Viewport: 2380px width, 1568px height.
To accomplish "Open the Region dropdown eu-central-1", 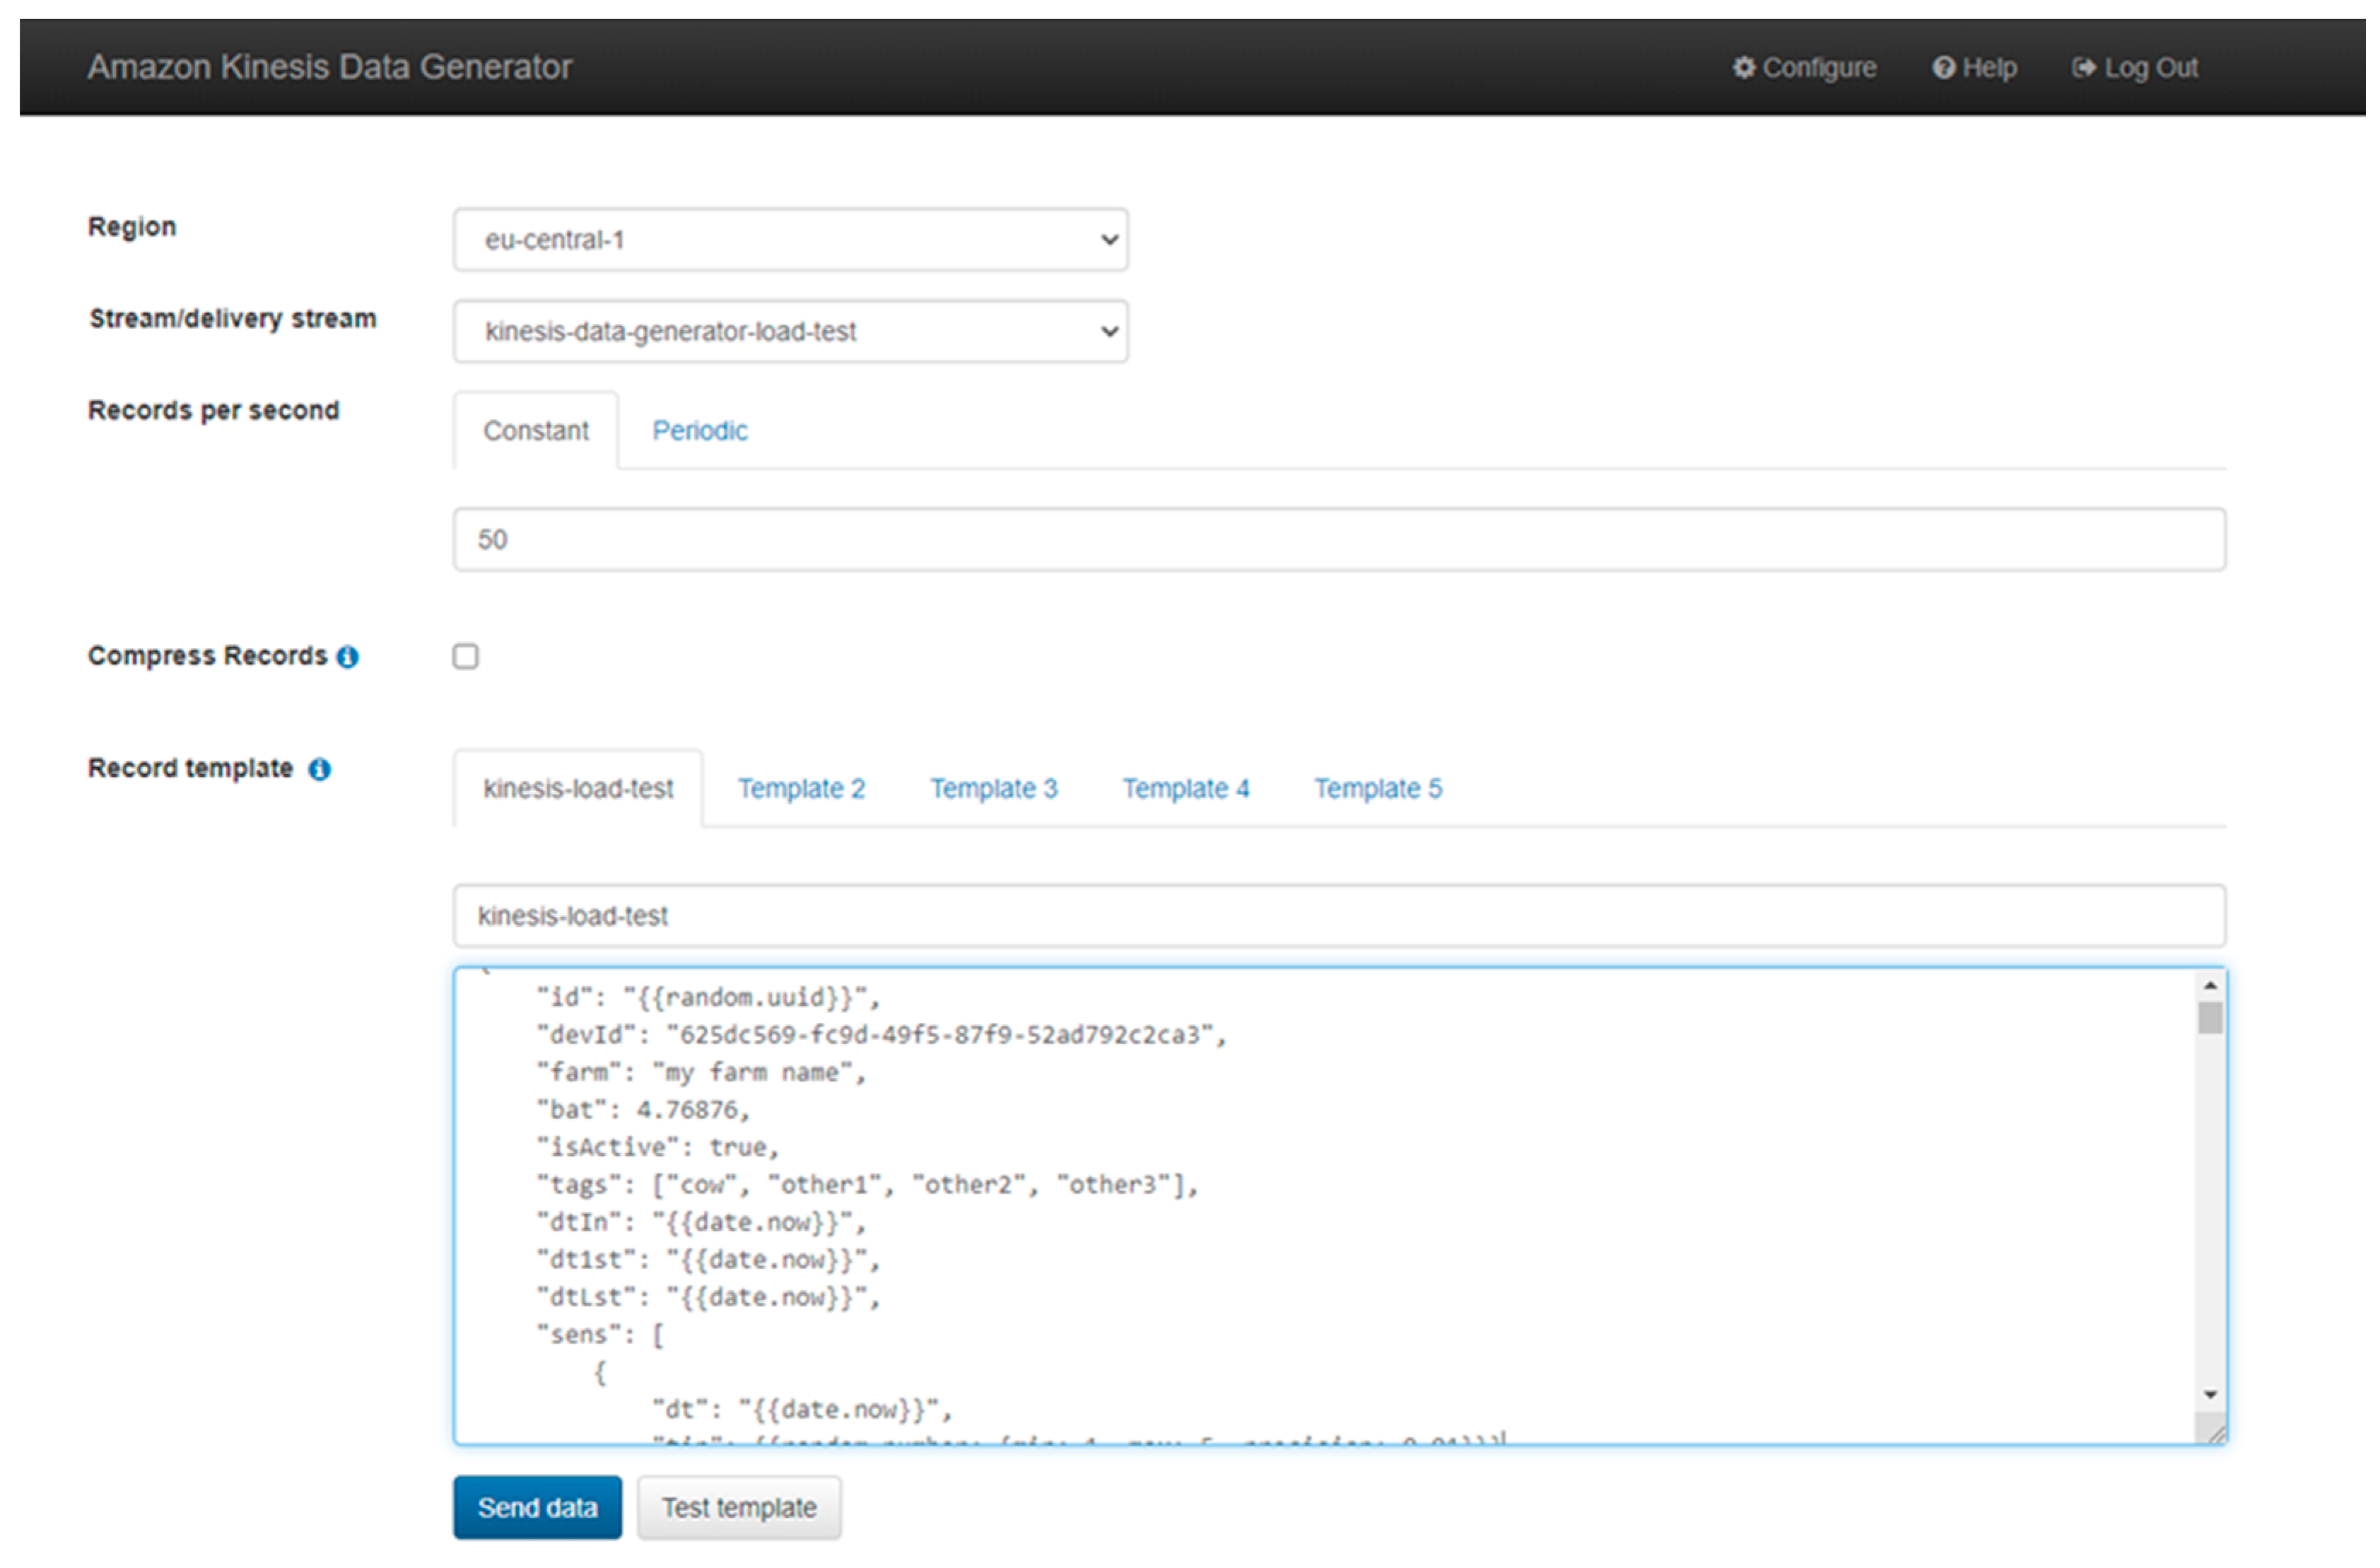I will [x=790, y=240].
